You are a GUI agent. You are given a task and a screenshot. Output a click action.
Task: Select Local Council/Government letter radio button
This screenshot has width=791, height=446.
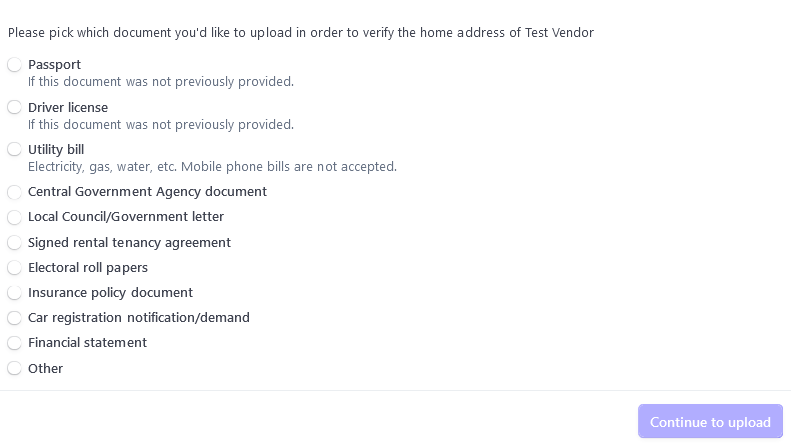point(14,217)
